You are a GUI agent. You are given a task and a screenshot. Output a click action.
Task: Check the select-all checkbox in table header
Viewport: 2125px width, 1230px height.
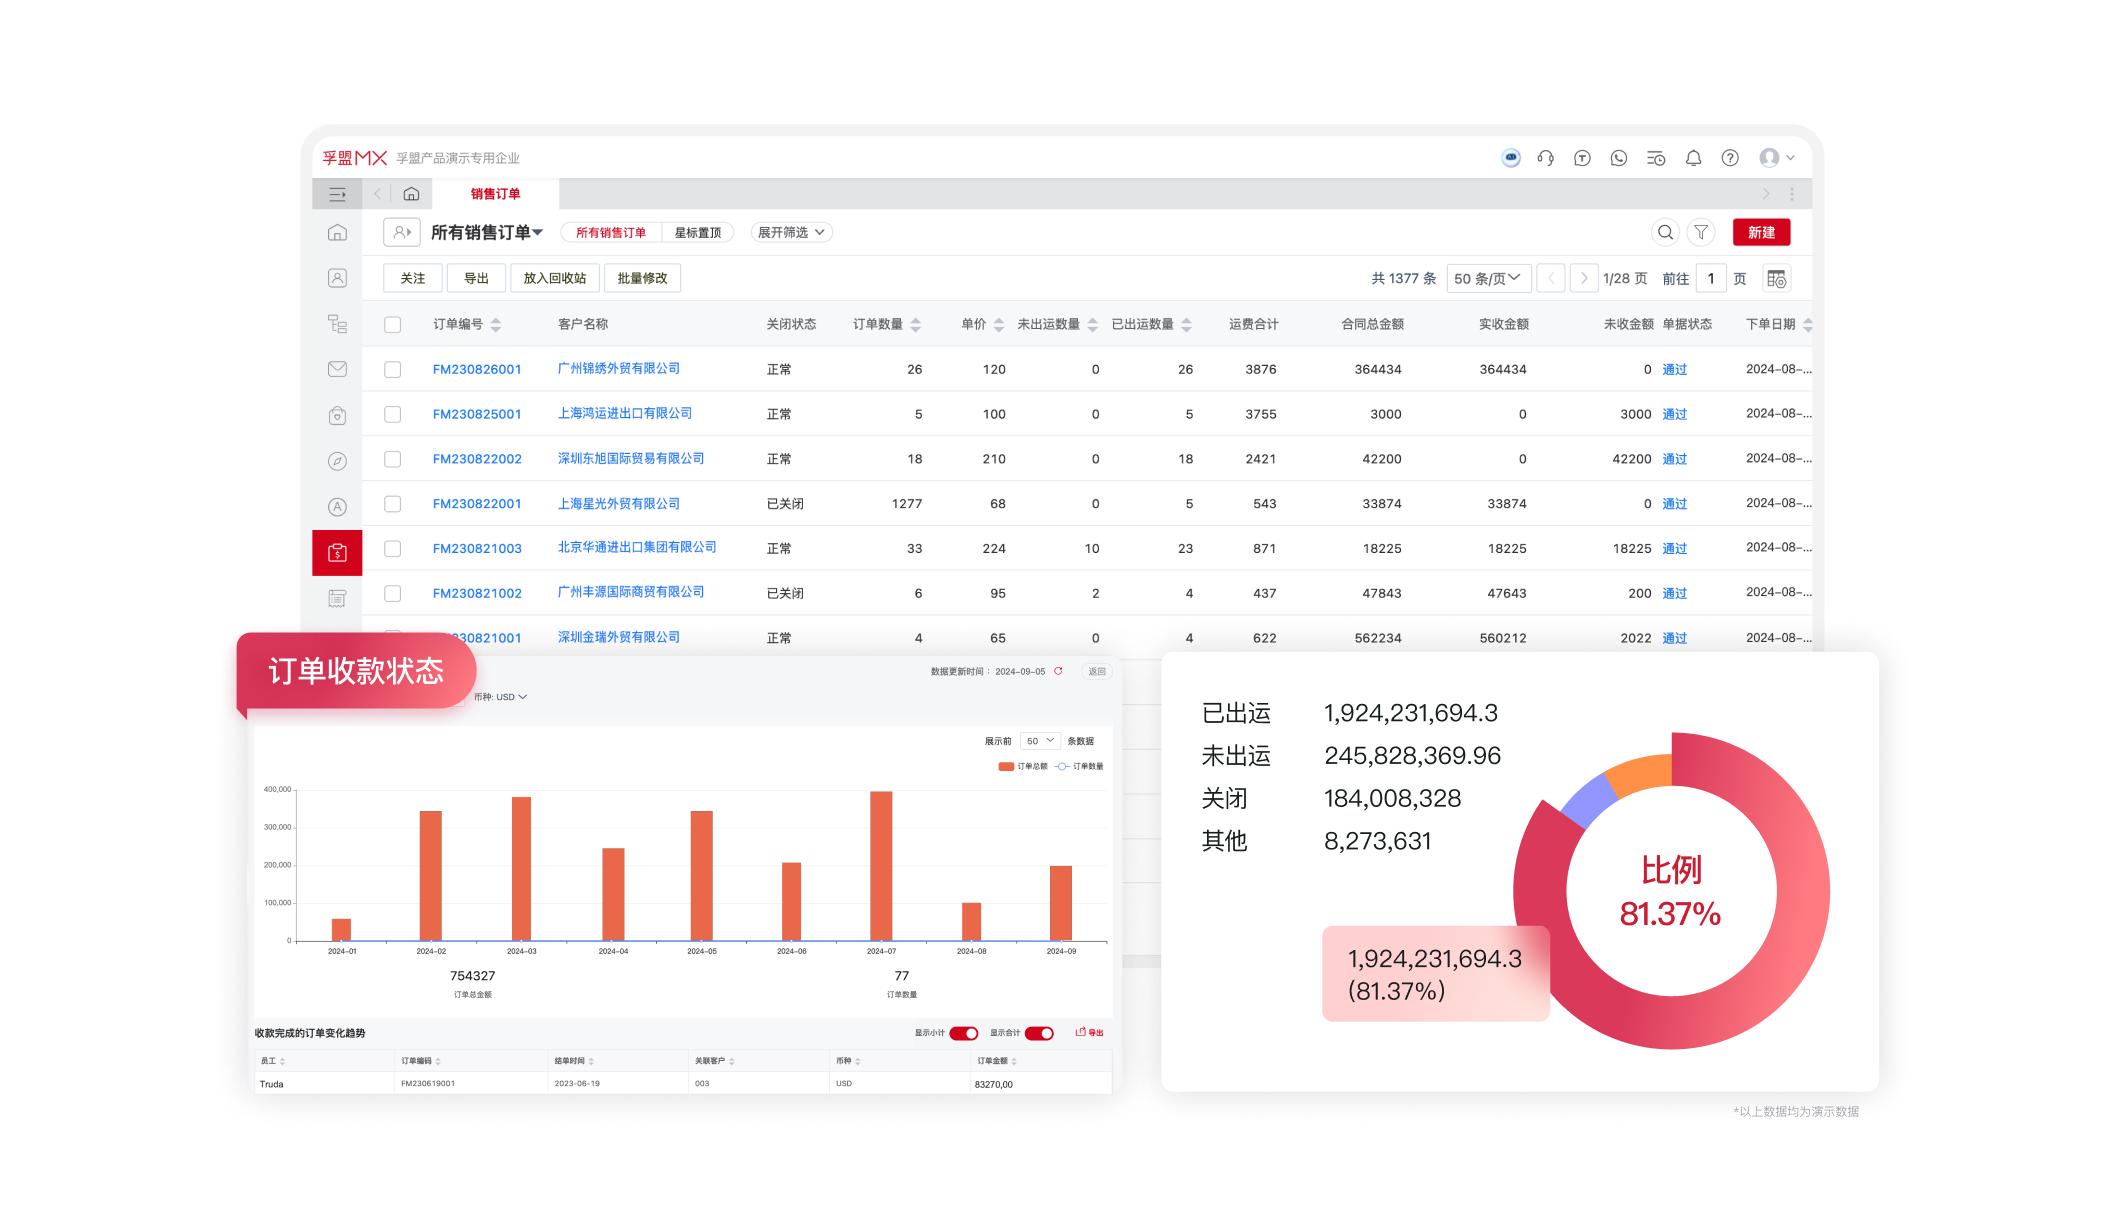(x=392, y=323)
